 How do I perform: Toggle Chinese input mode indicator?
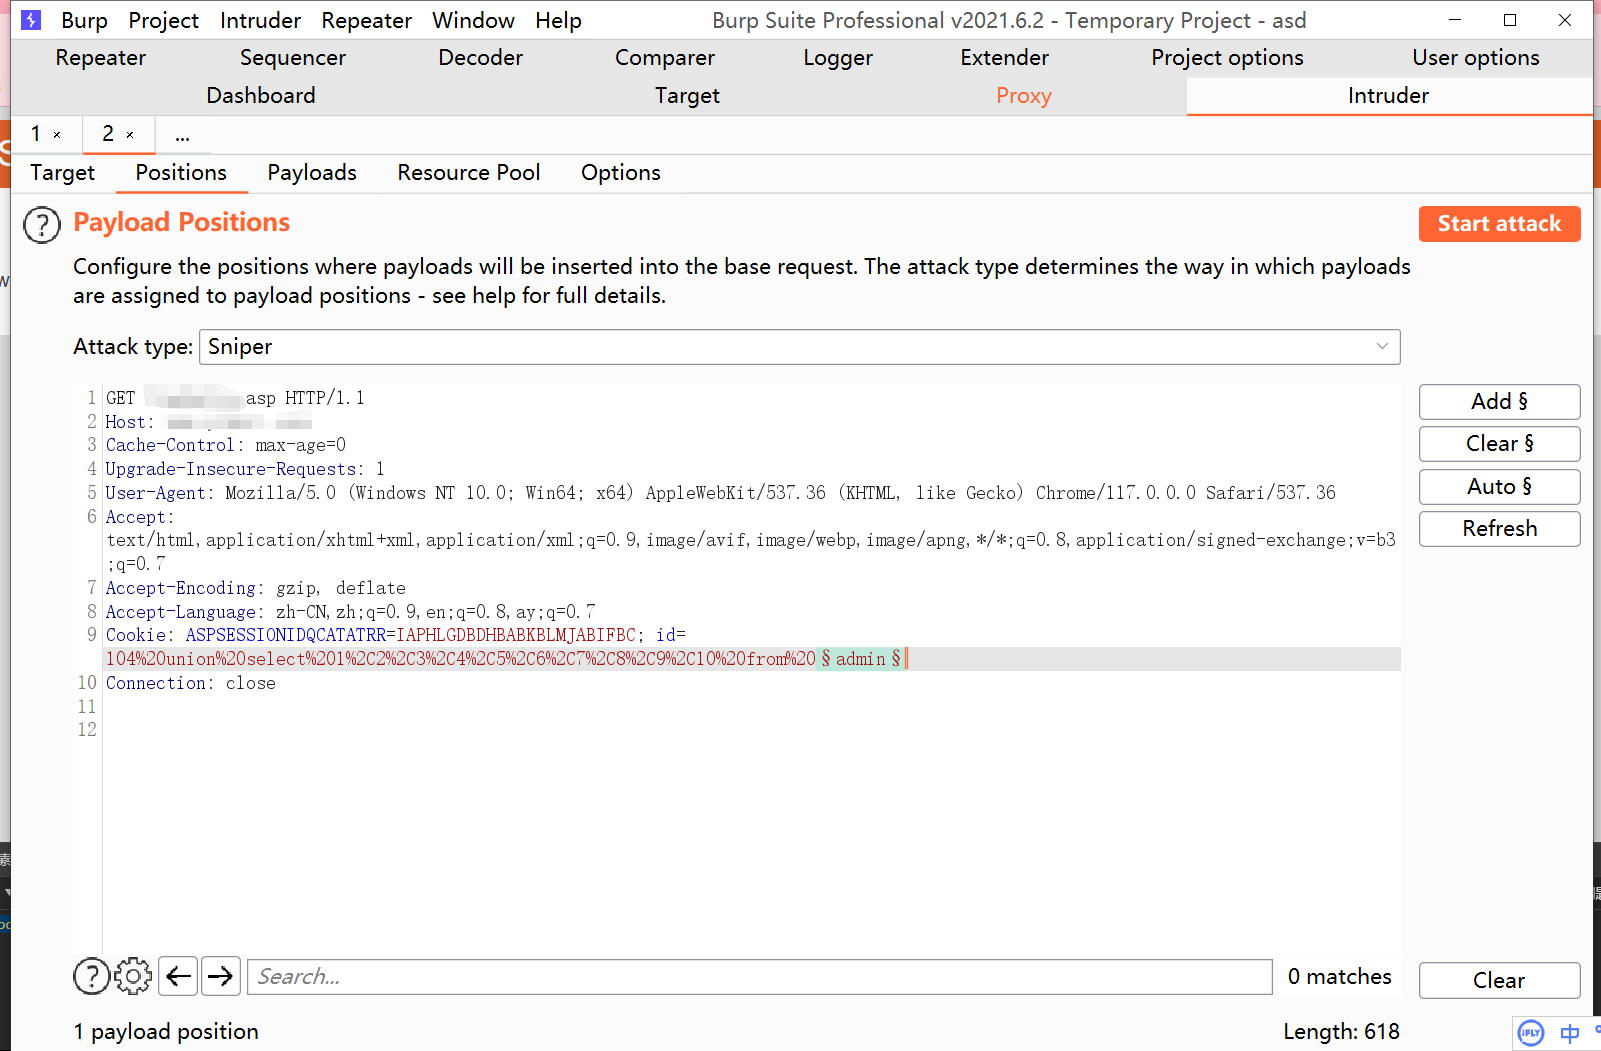1570,1033
